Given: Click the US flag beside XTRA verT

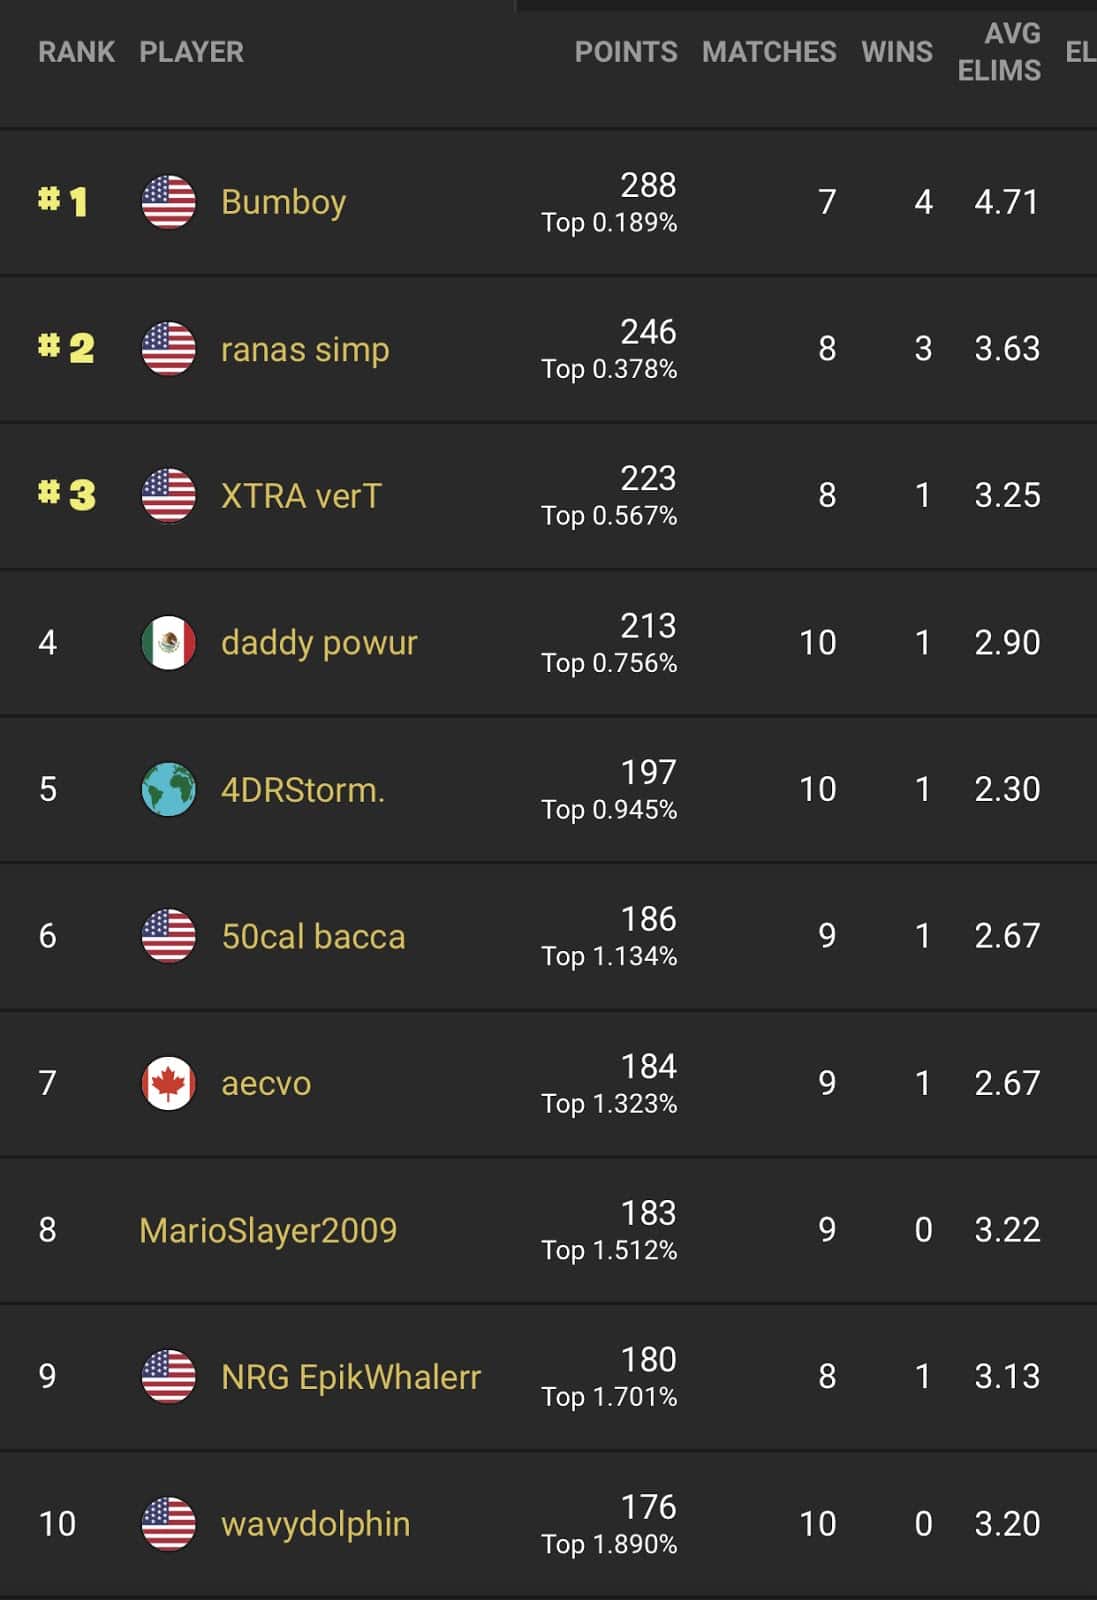Looking at the screenshot, I should (168, 495).
